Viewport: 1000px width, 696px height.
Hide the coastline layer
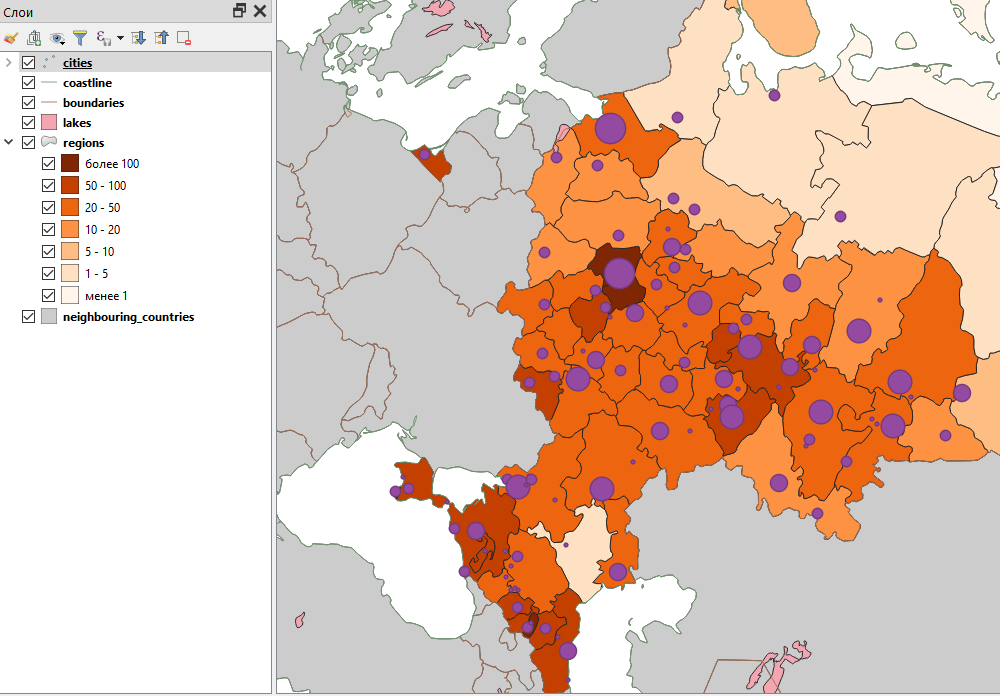(28, 83)
